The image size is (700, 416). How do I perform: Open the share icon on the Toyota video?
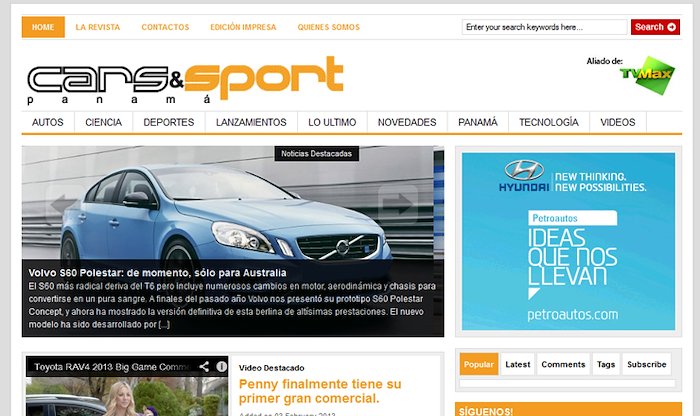(x=204, y=366)
